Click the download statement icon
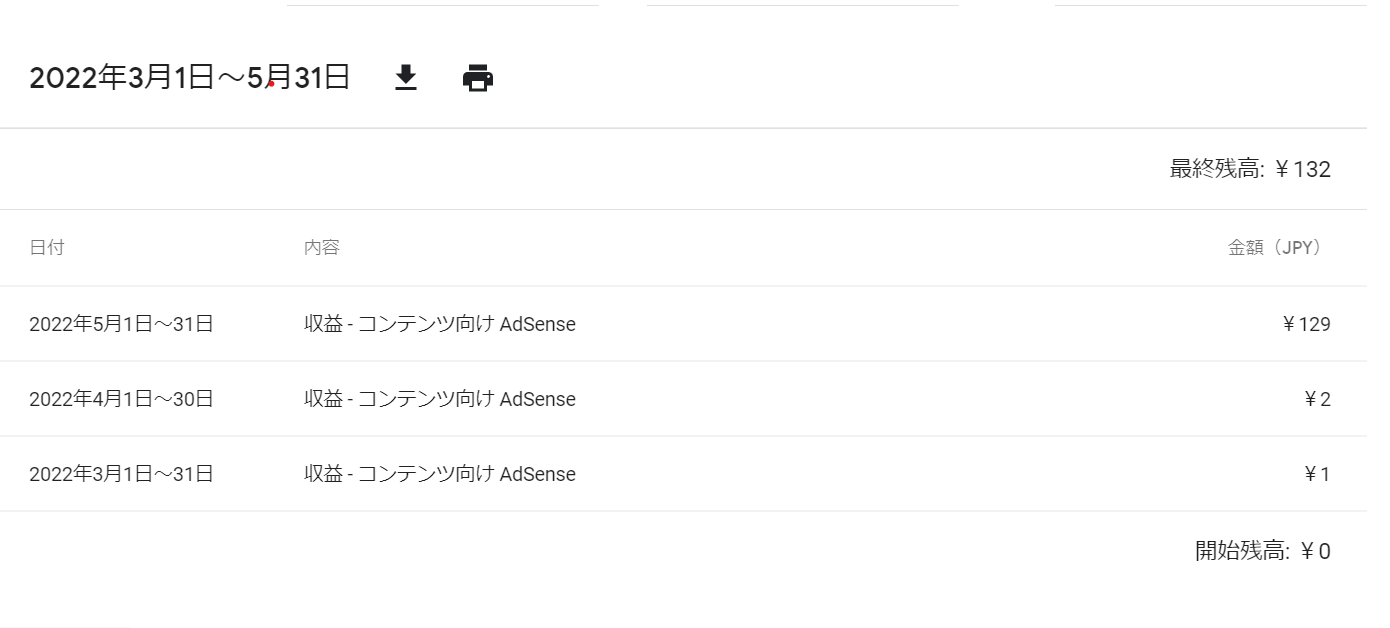 (405, 78)
